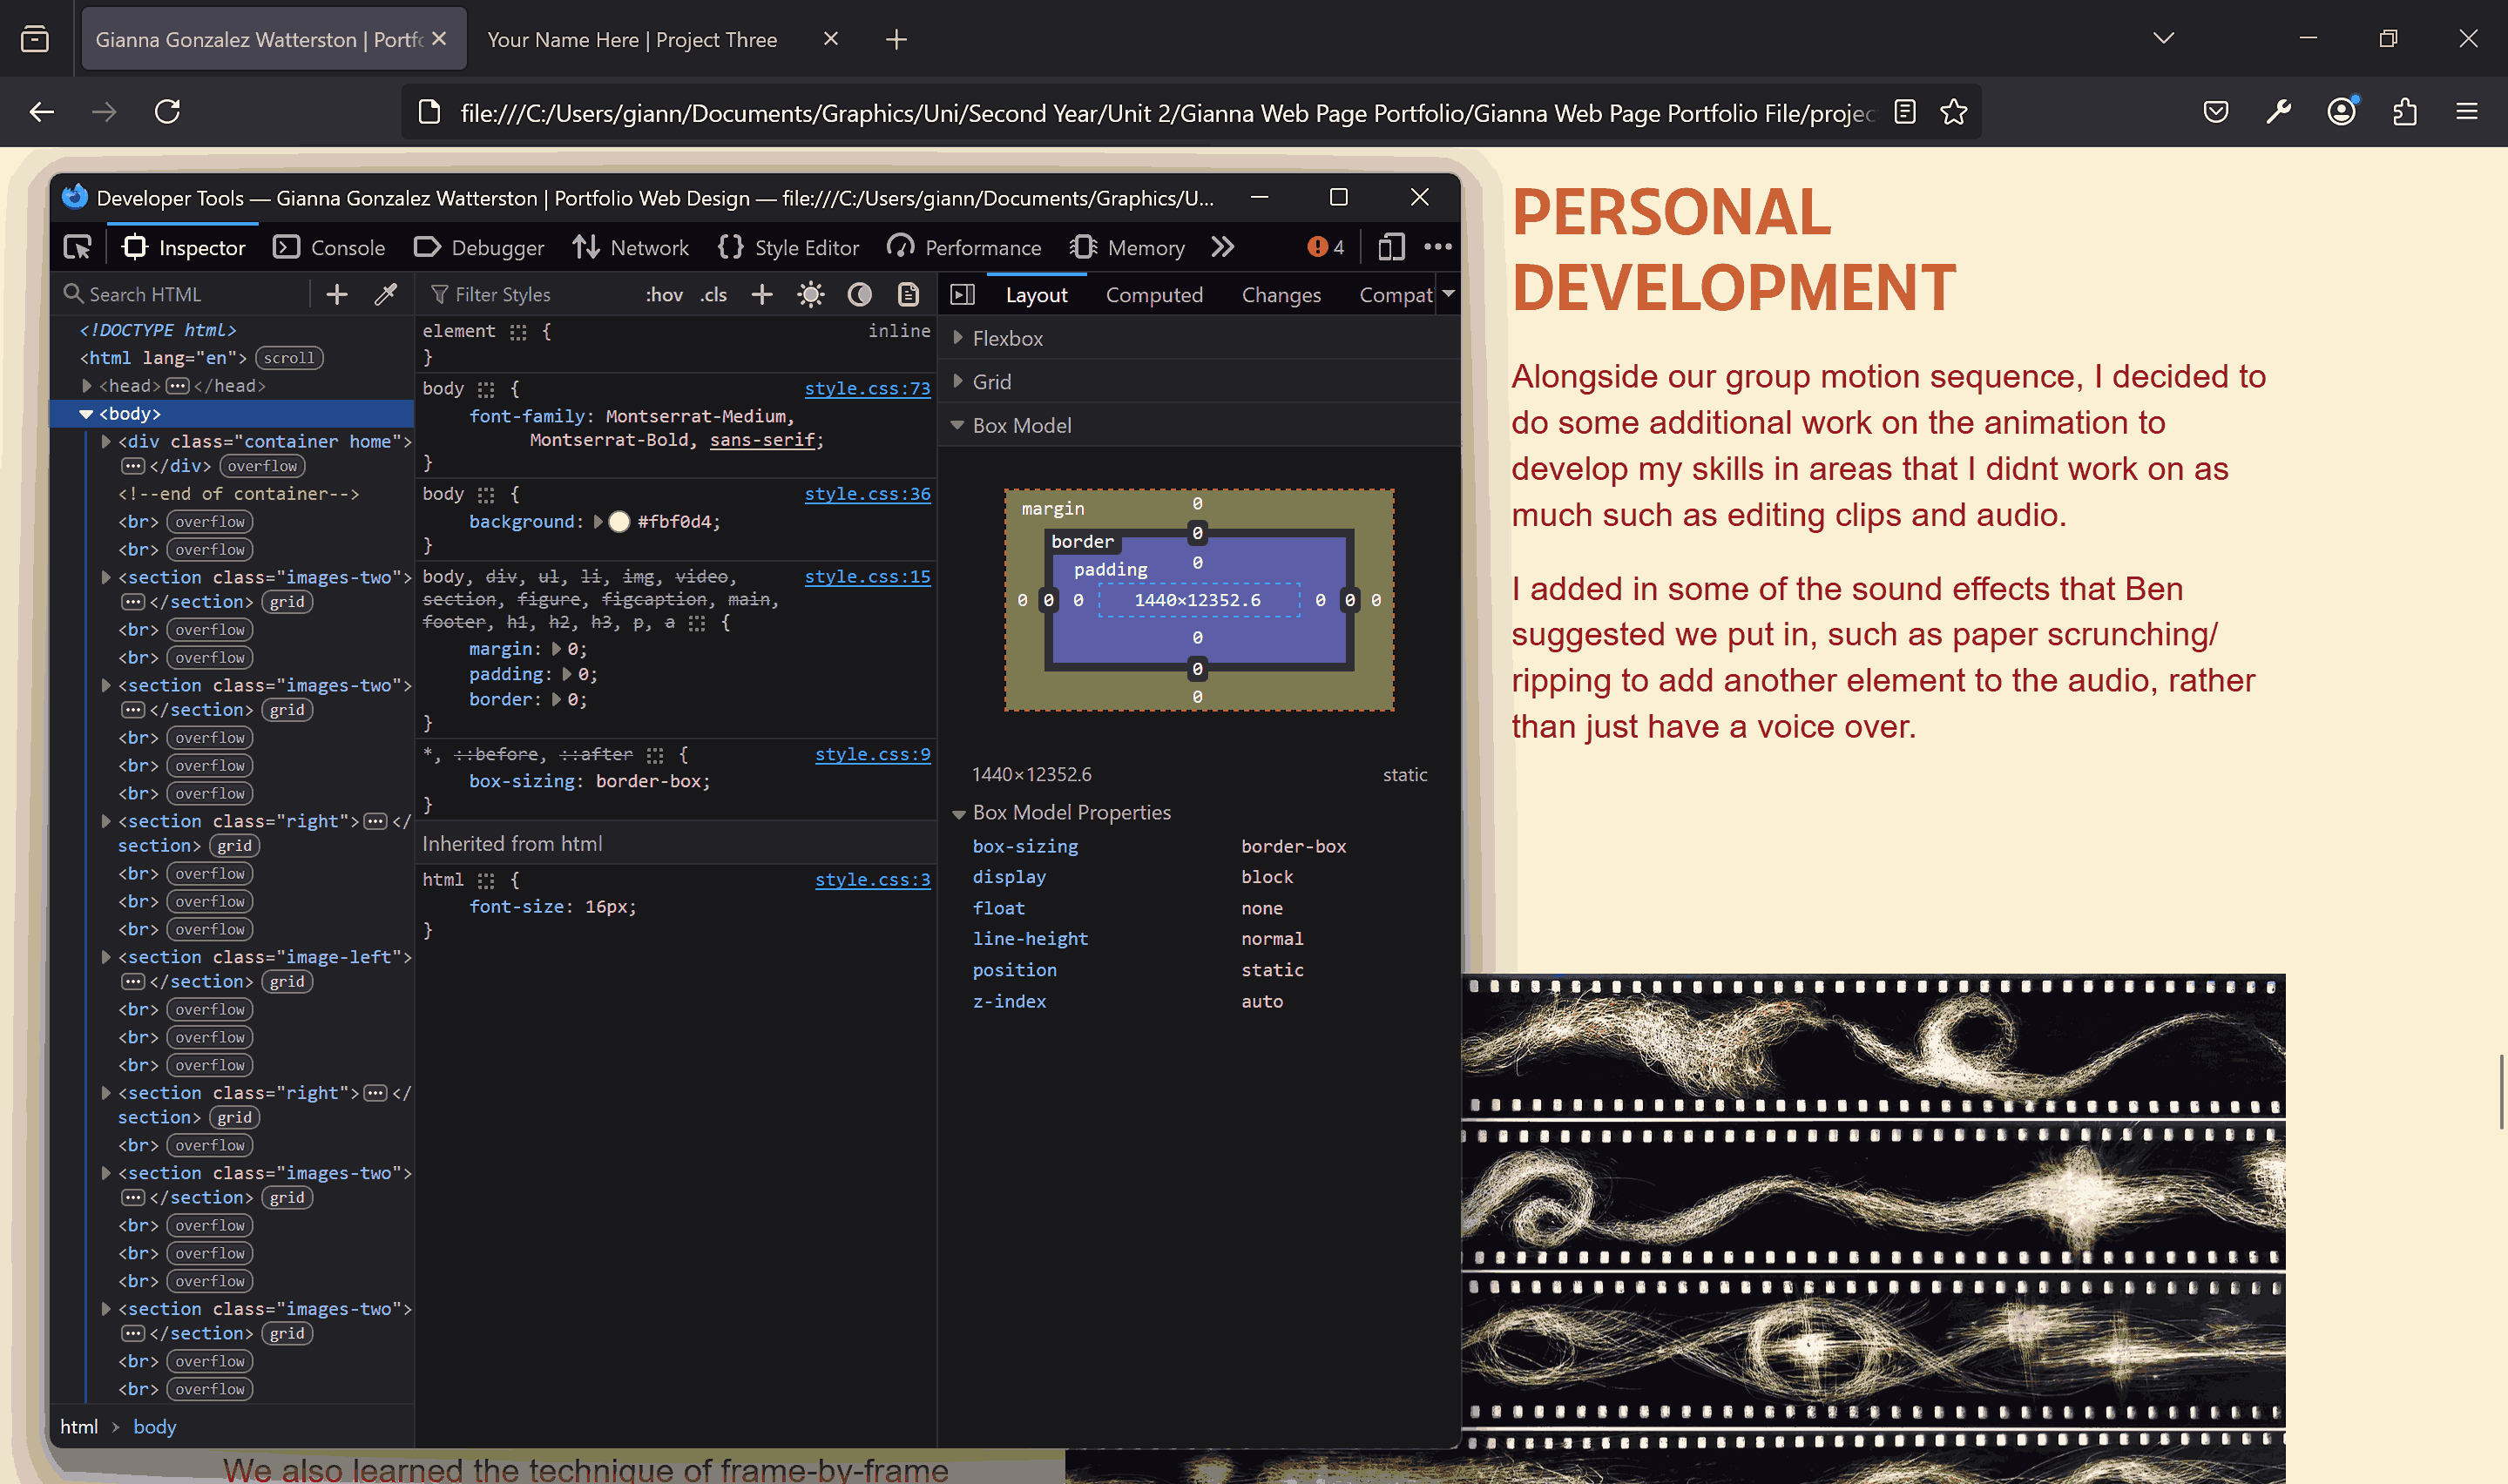Screen dimensions: 2508x1484
Task: Open the Compatibility tab
Action: tap(1396, 295)
